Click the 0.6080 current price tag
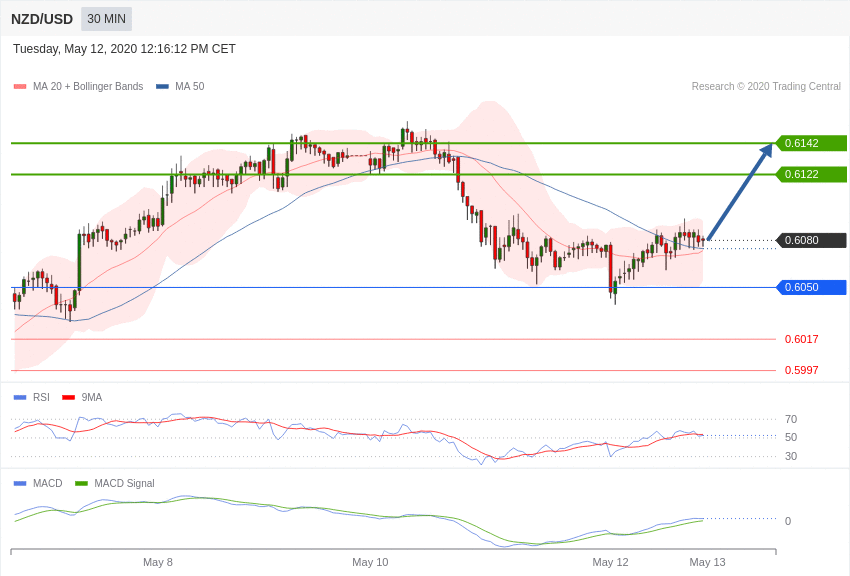 coord(812,240)
